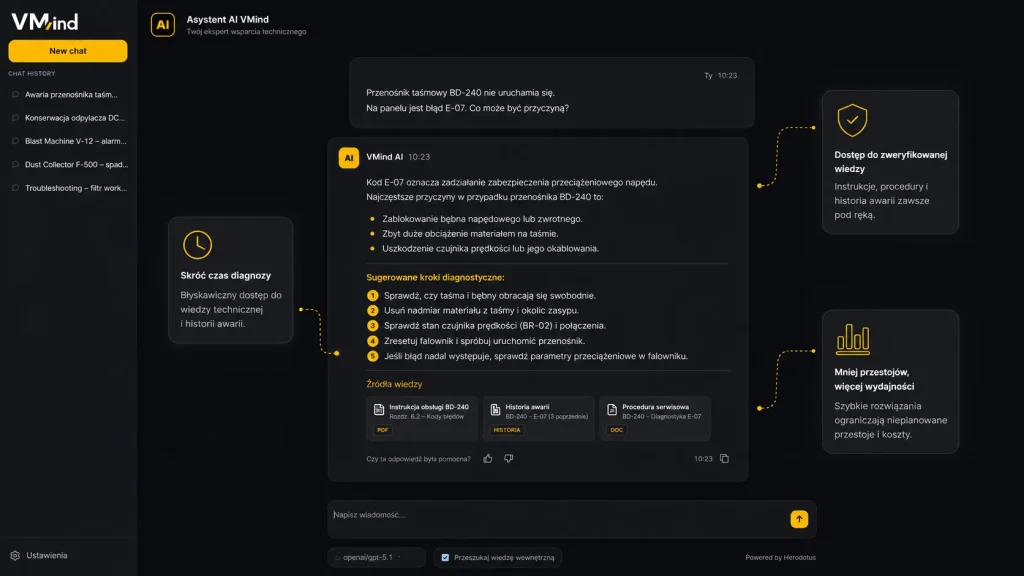
Task: Copy the VMind AI response
Action: pyautogui.click(x=724, y=459)
